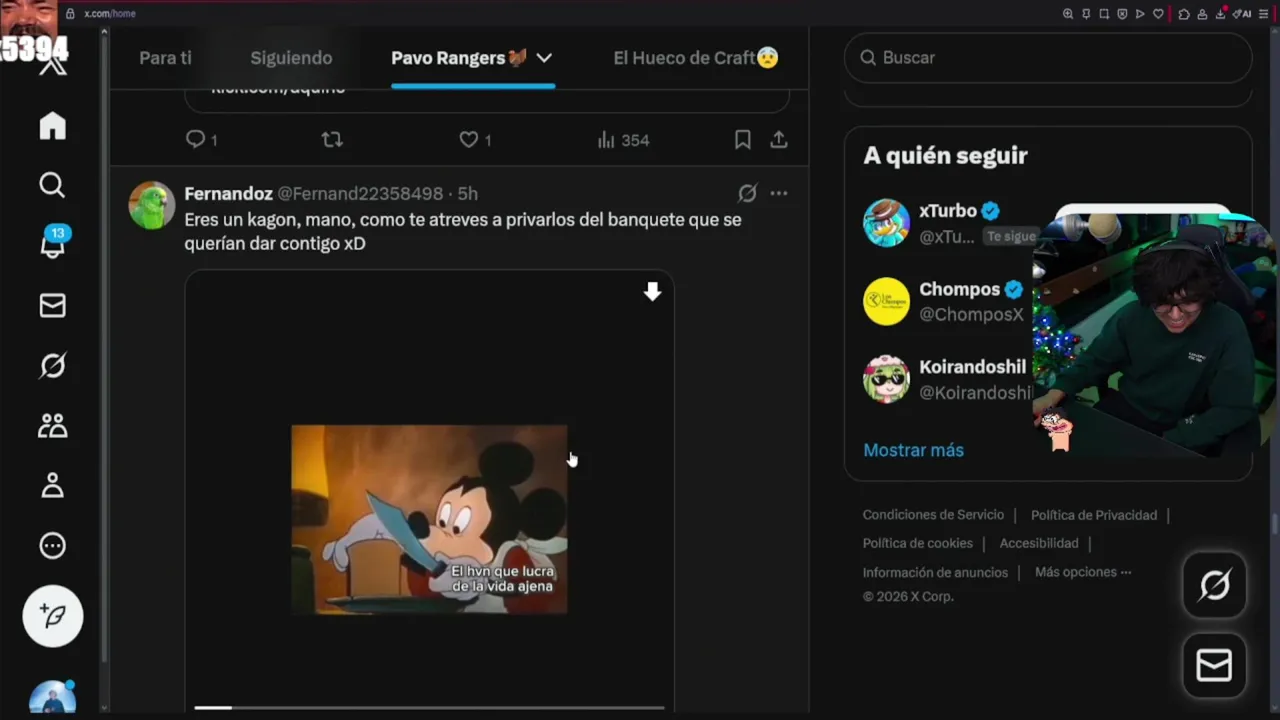1280x720 pixels.
Task: Click Koirandoshil avatar image
Action: coord(886,379)
